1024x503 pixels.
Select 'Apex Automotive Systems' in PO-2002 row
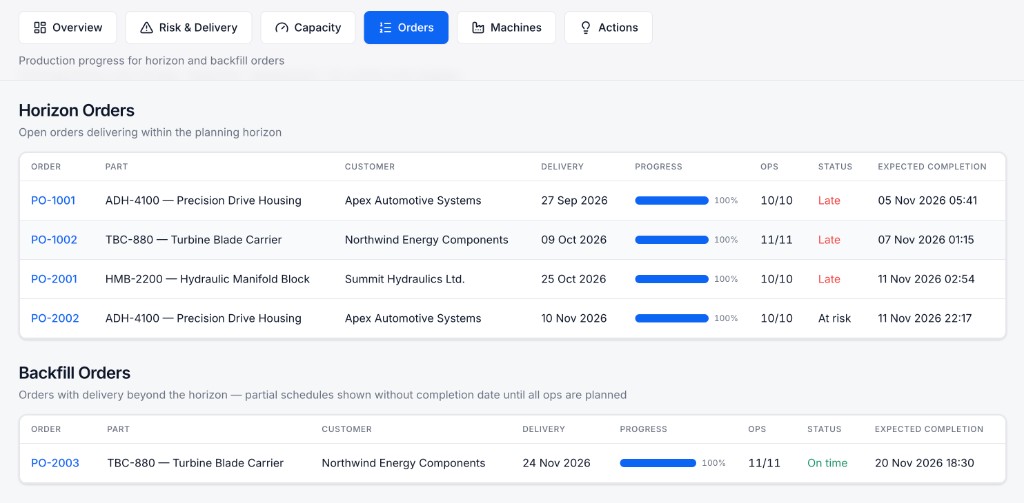(413, 318)
